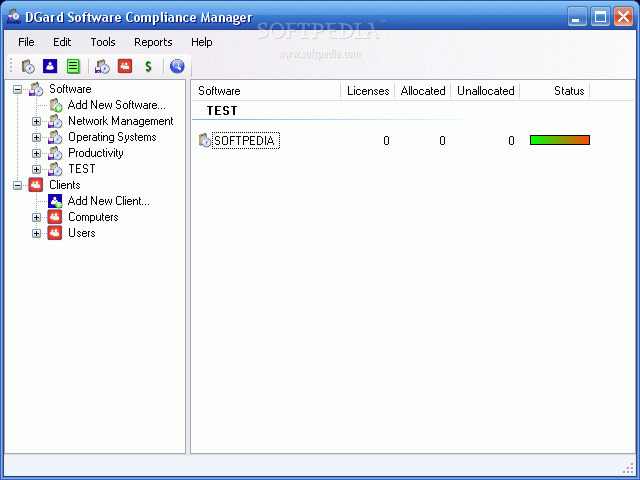Image resolution: width=640 pixels, height=480 pixels.
Task: Sort by the Unallocated column header
Action: click(485, 91)
